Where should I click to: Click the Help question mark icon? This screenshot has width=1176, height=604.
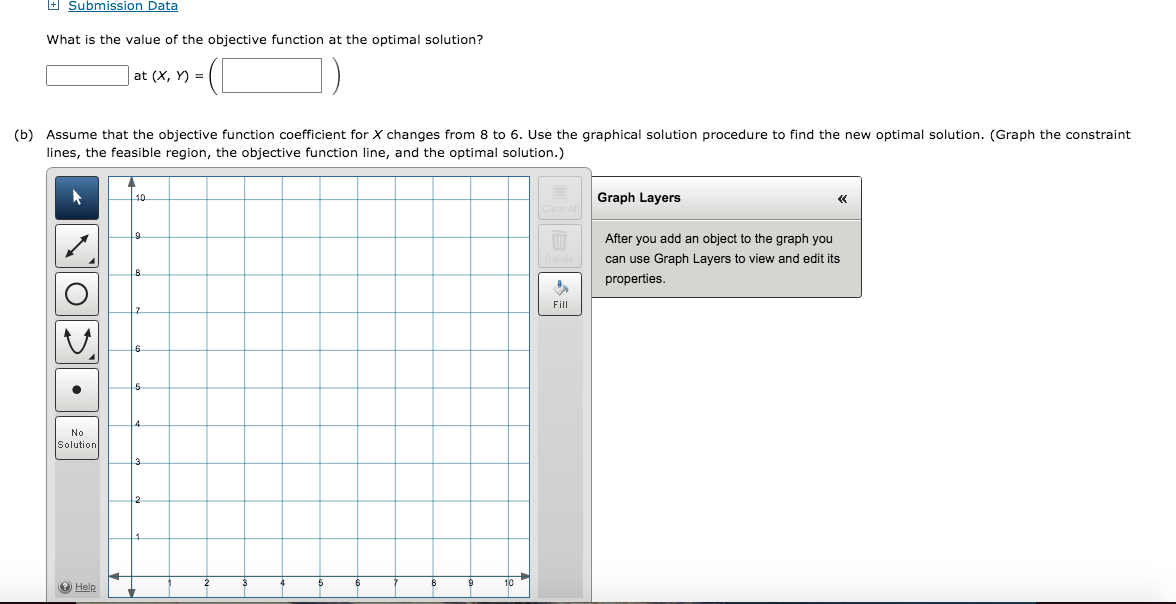point(65,587)
